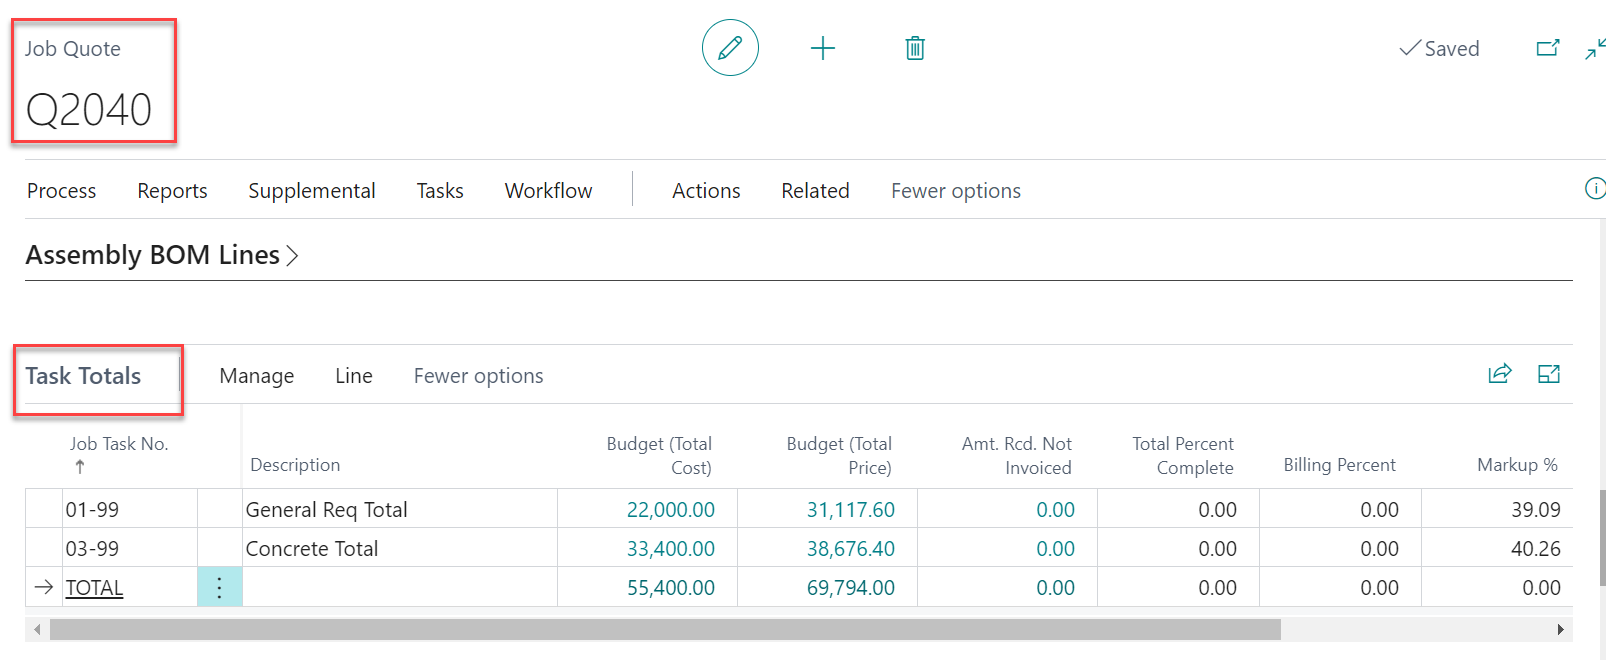The height and width of the screenshot is (660, 1606).
Task: Click the information circle icon
Action: click(1595, 189)
